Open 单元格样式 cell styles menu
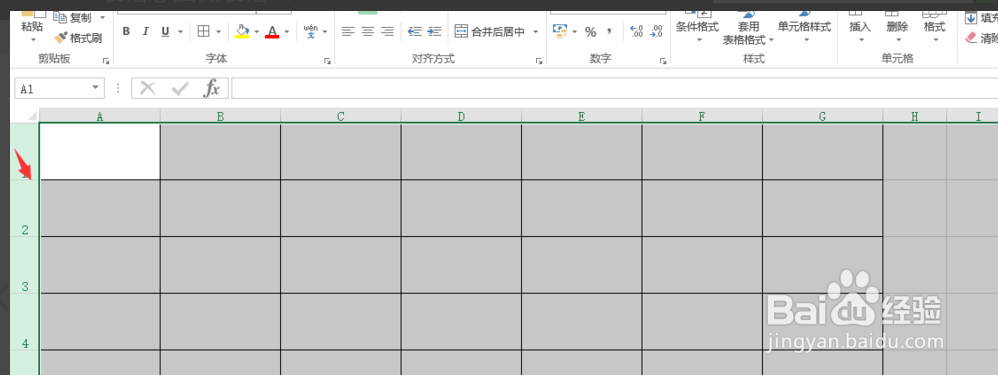 805,27
